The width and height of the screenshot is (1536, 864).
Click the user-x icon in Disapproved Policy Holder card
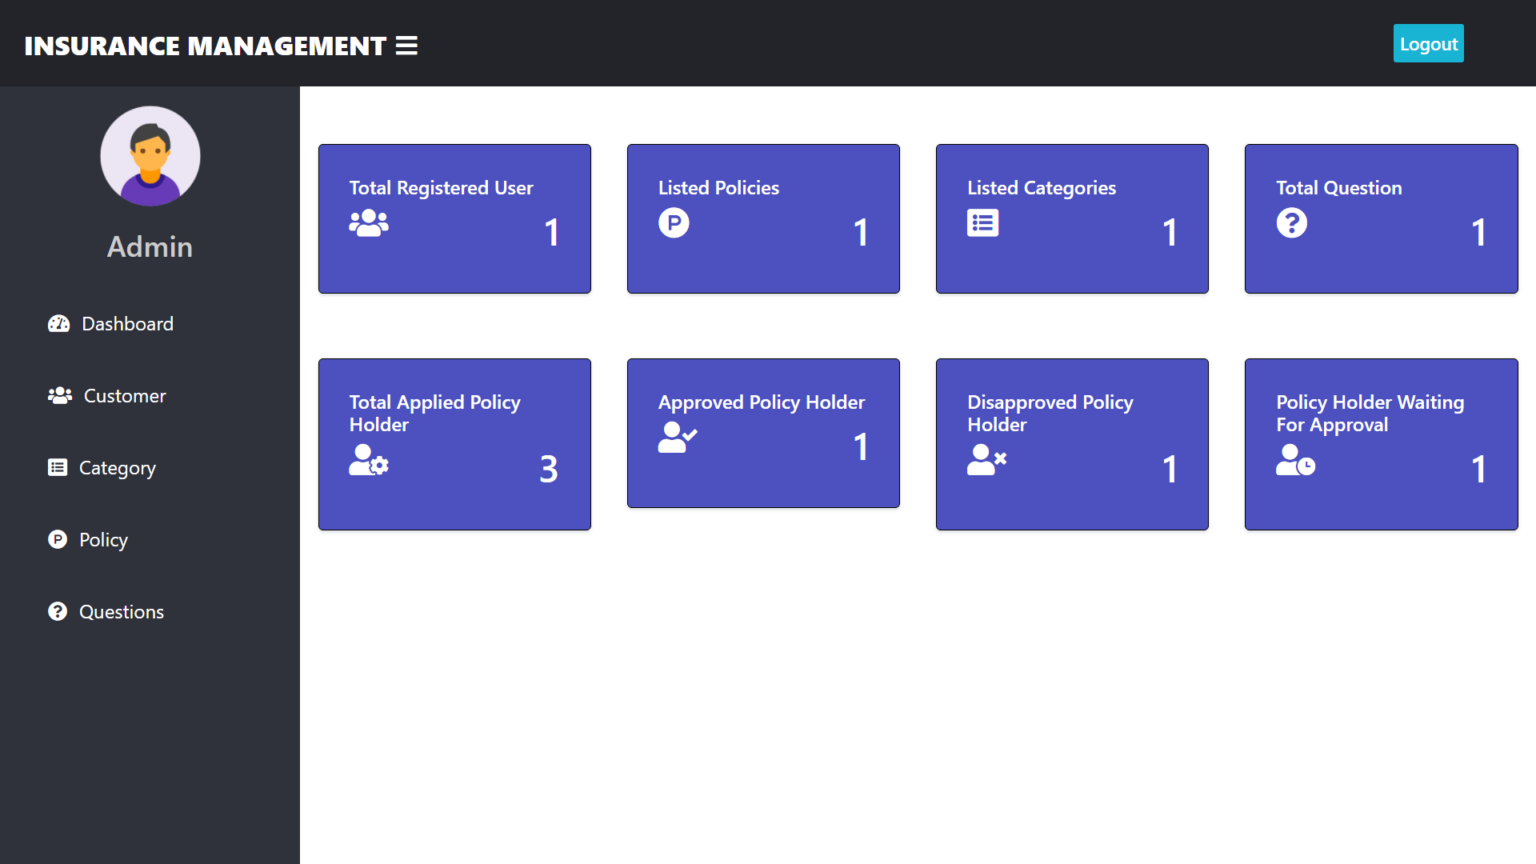(x=987, y=460)
